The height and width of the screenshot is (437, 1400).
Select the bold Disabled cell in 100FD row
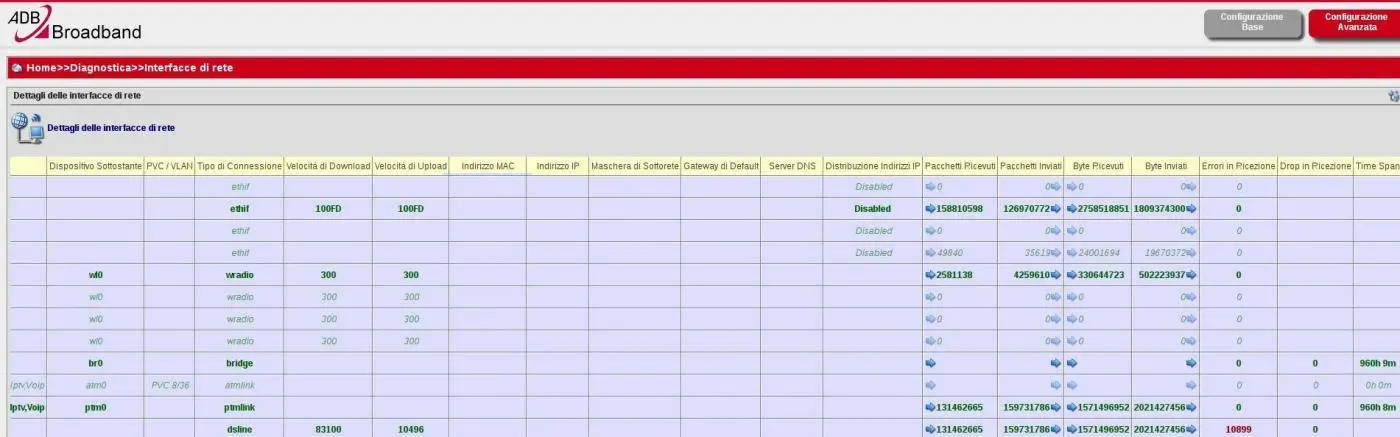point(873,209)
